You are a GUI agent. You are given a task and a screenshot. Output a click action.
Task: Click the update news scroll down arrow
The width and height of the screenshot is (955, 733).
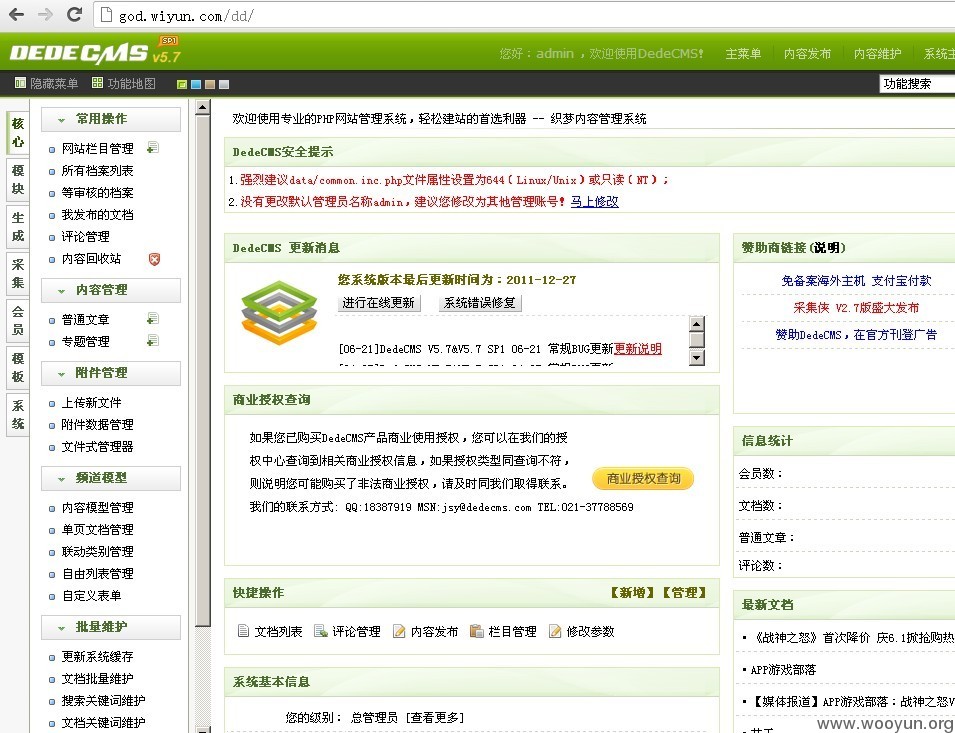(697, 357)
